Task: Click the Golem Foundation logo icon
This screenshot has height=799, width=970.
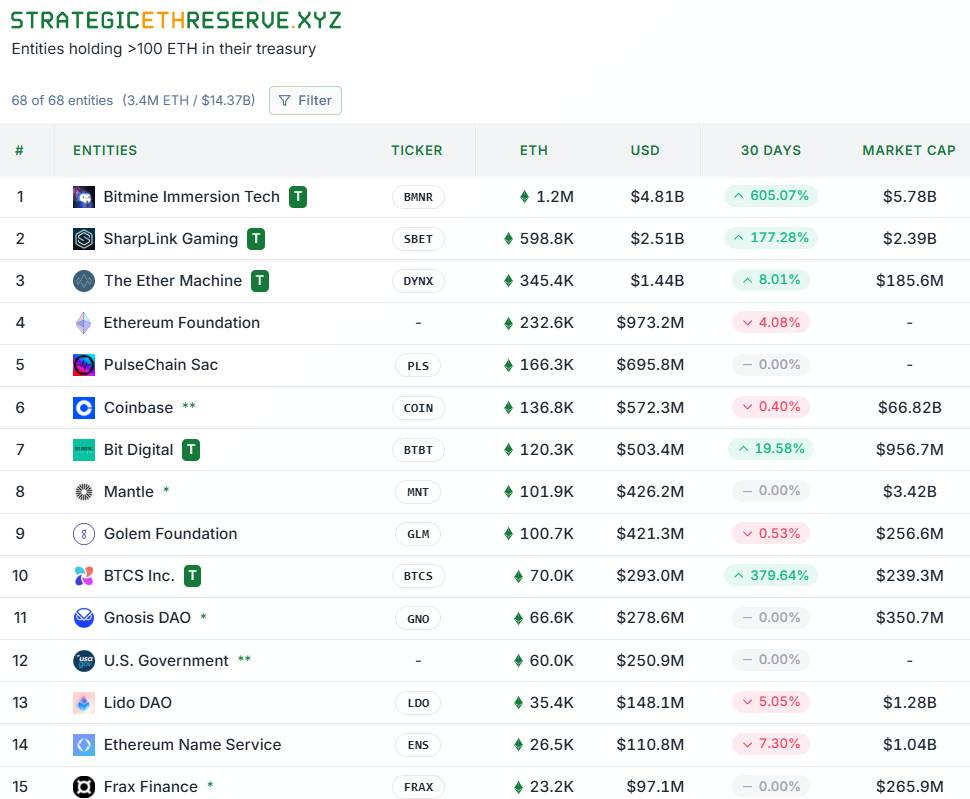Action: 84,534
